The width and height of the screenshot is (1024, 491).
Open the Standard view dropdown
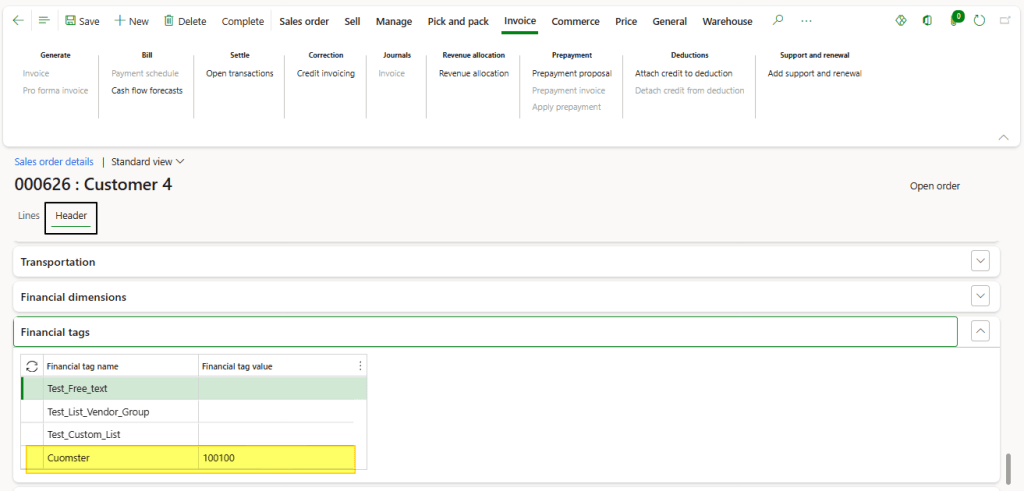148,161
